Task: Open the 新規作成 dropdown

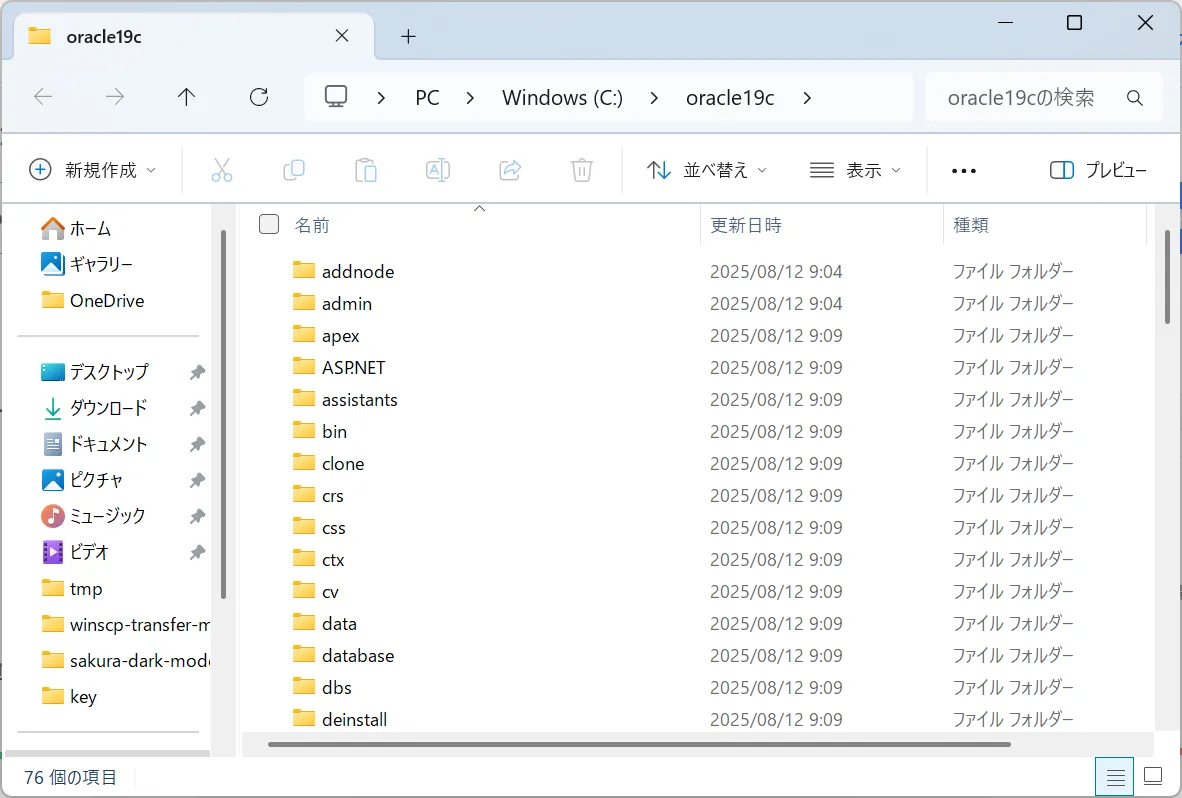Action: (x=93, y=170)
